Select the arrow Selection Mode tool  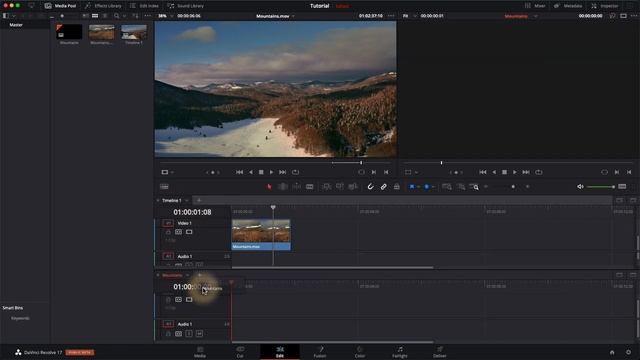pos(269,187)
